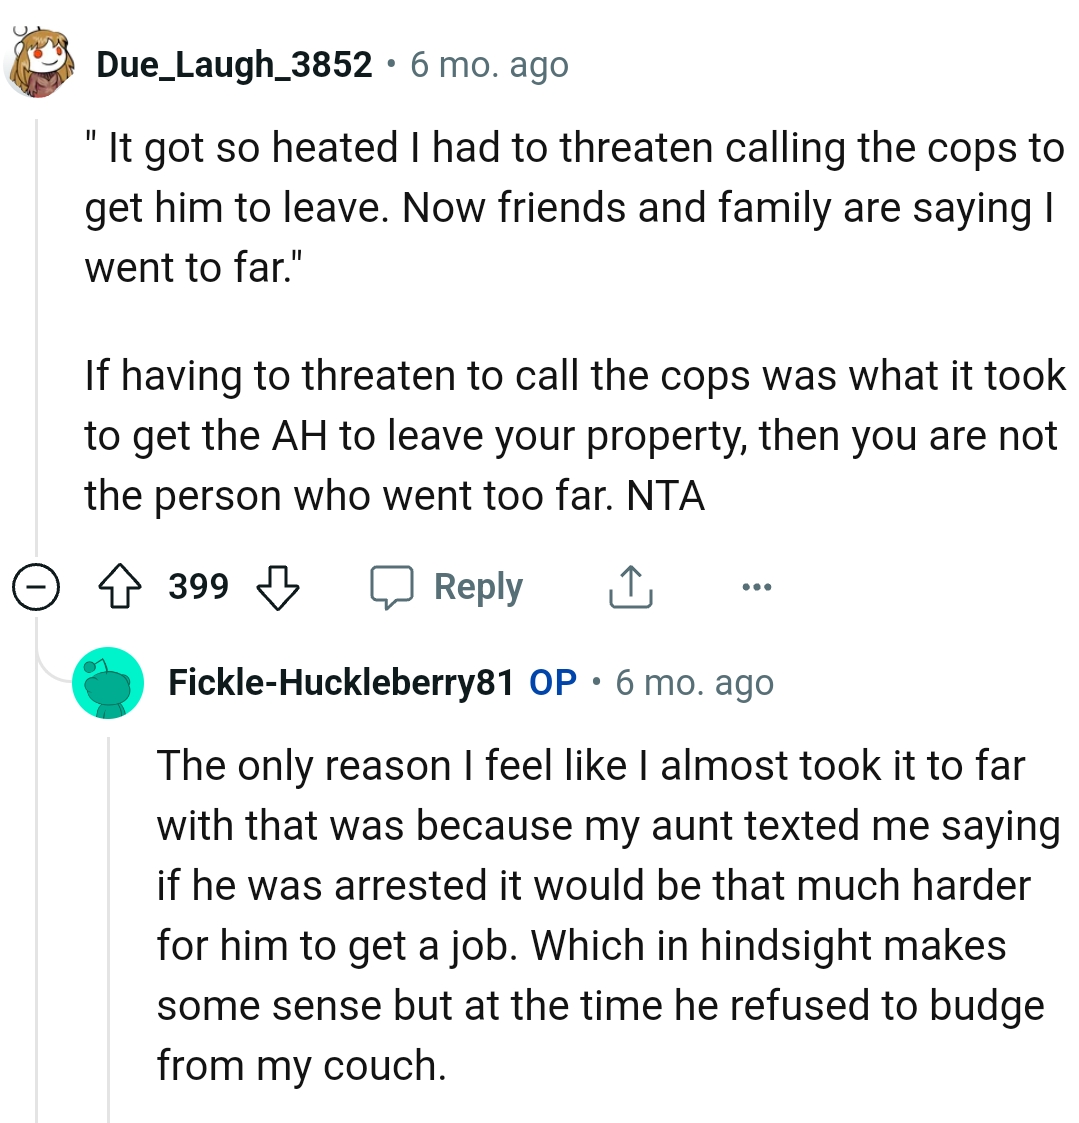The image size is (1079, 1123).
Task: Select the minus collapse icon on the left
Action: [36, 587]
